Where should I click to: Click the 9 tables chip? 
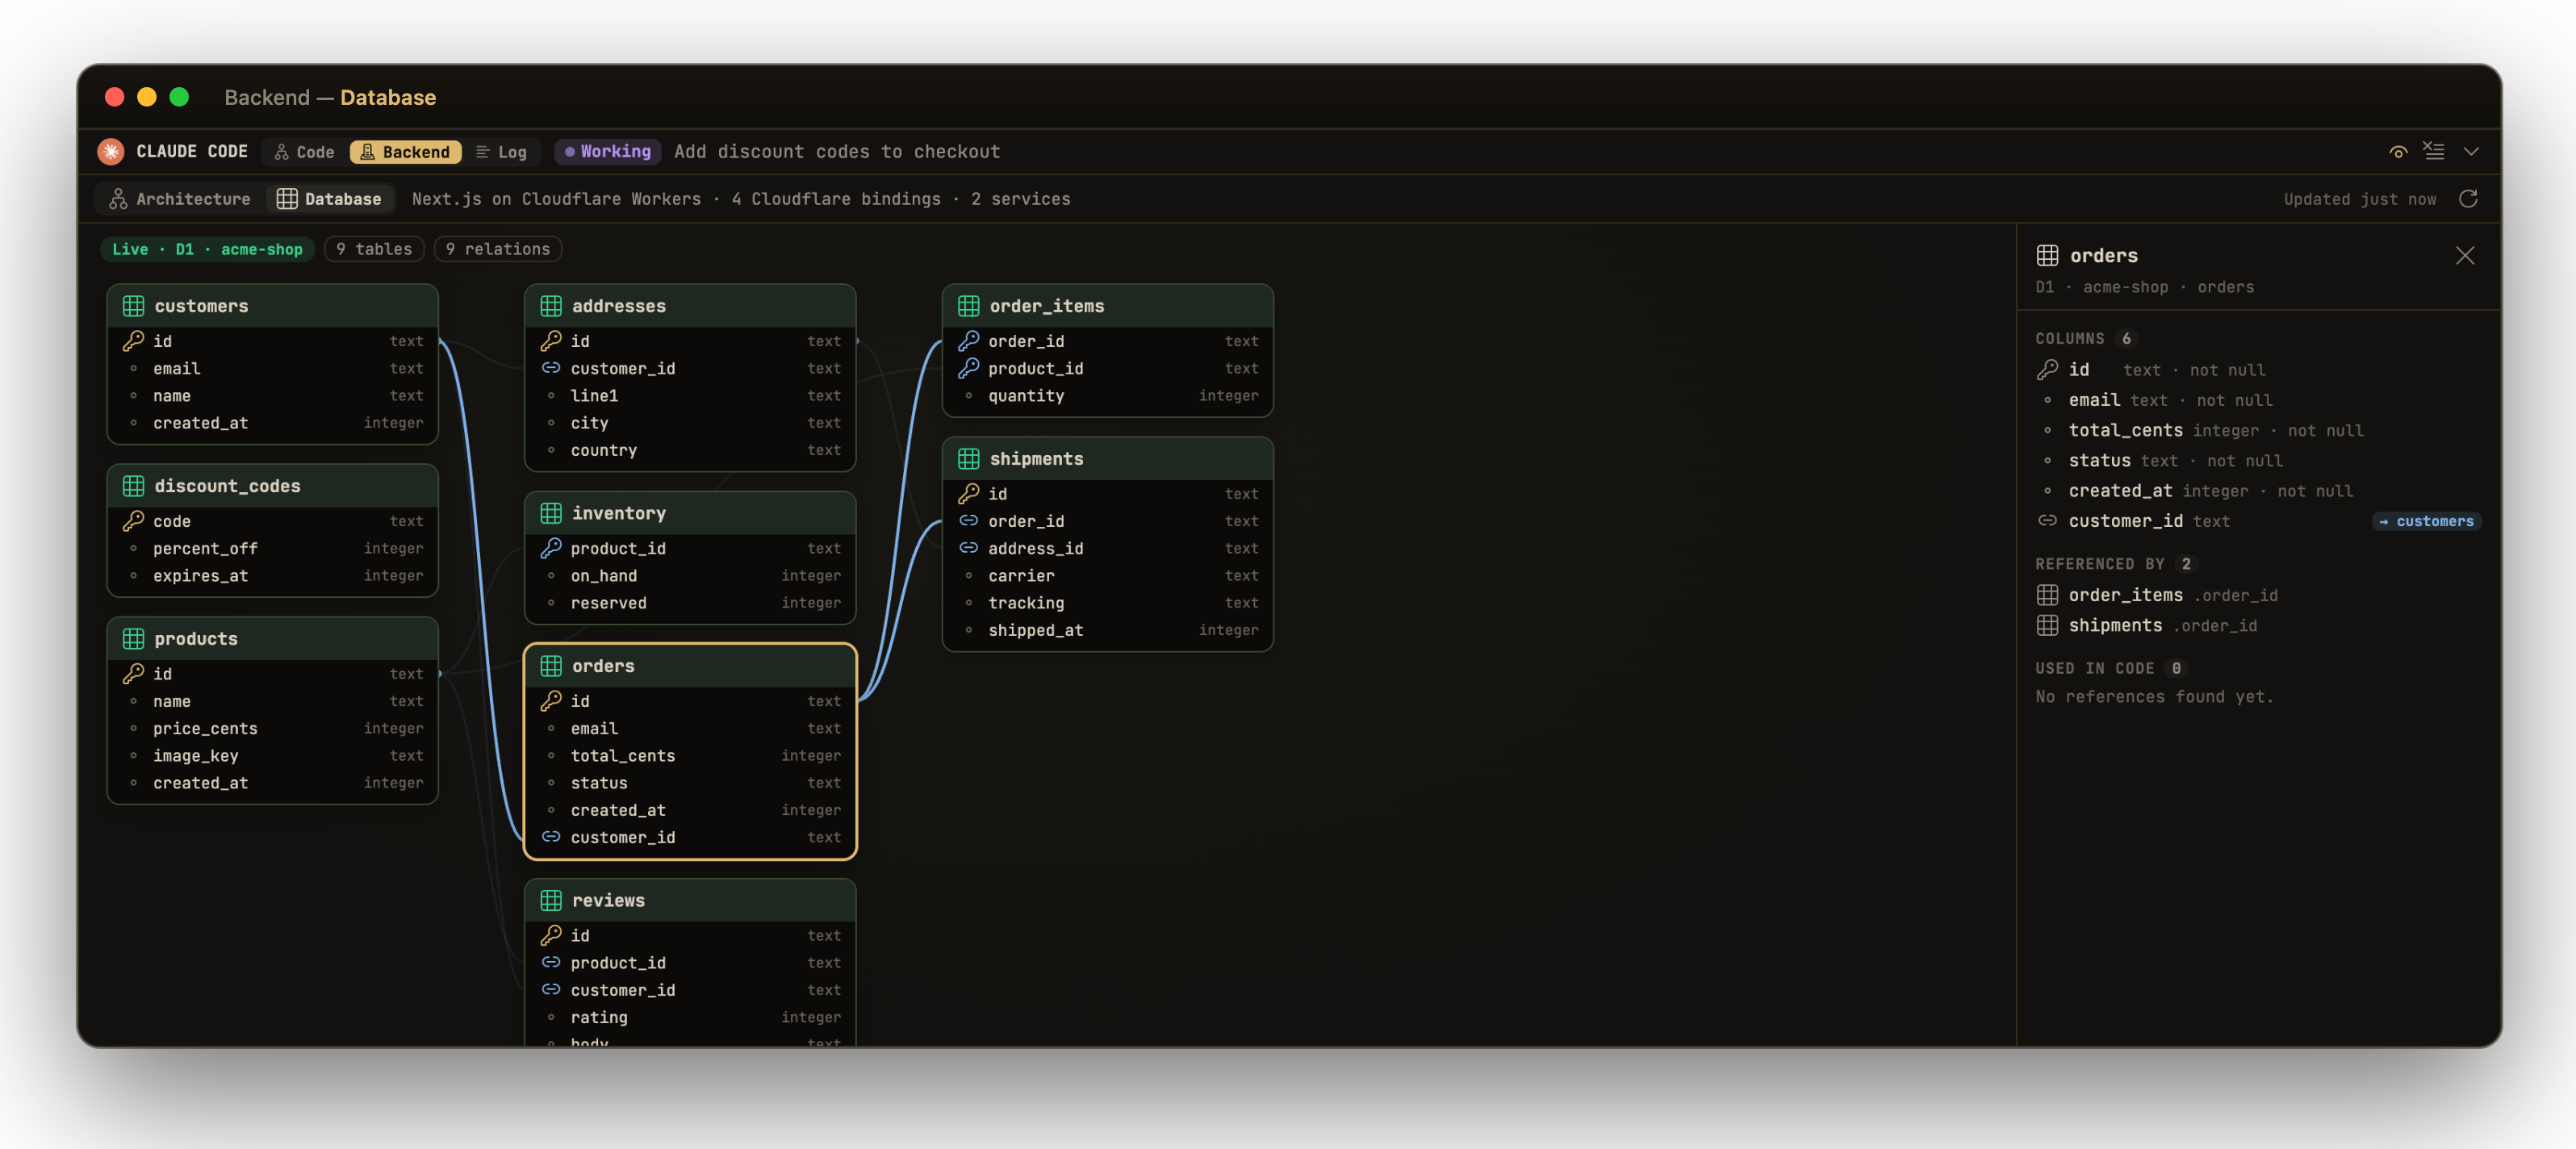[374, 249]
